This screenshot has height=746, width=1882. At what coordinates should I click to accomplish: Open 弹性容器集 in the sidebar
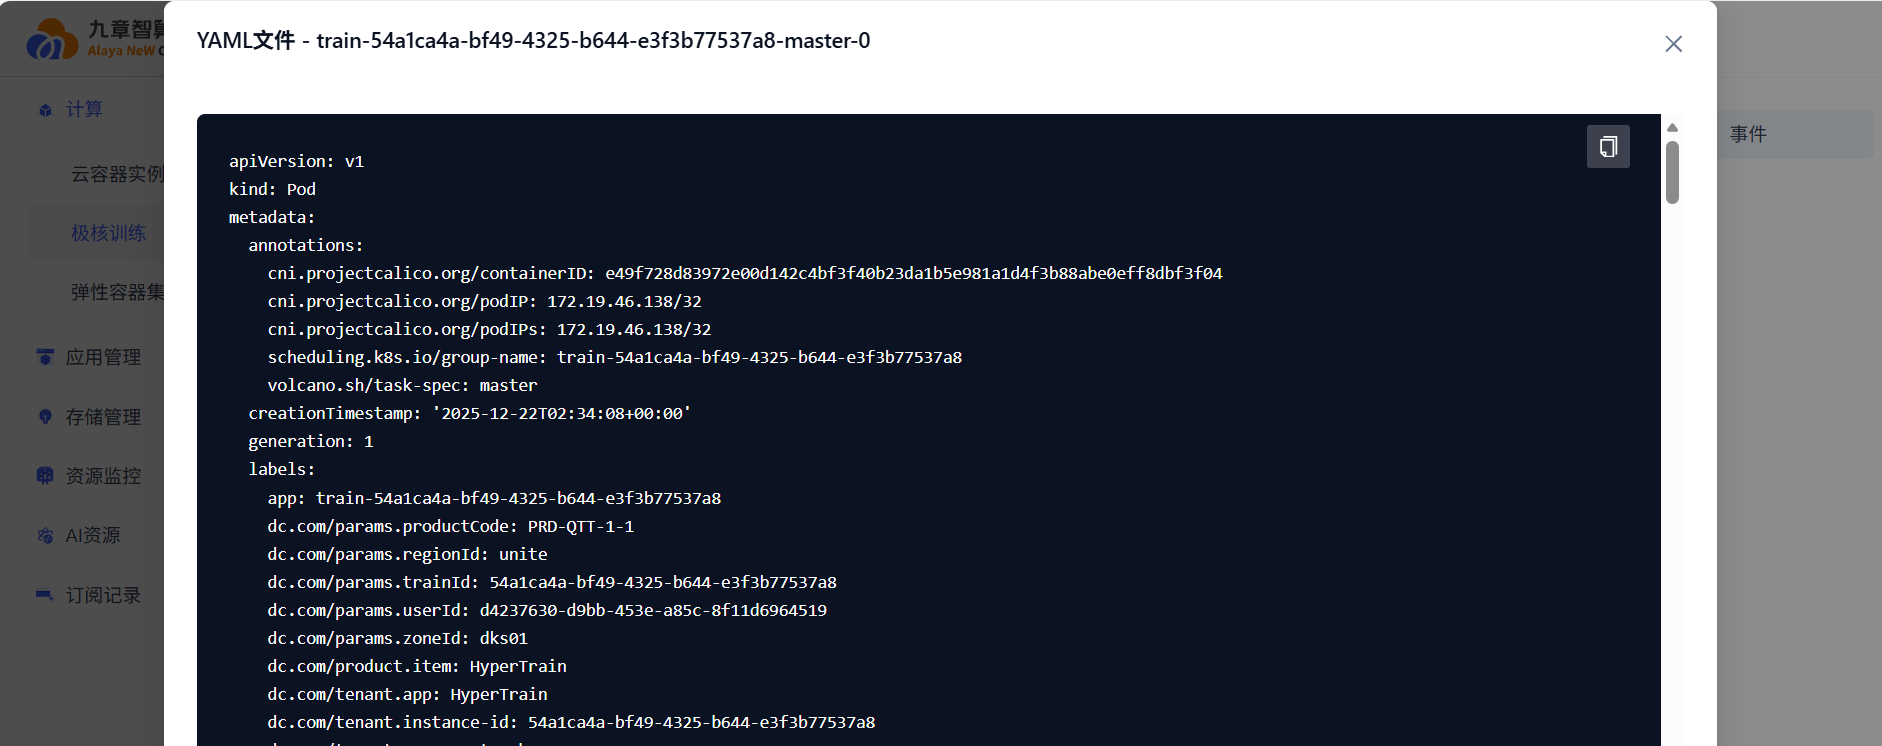[x=116, y=292]
